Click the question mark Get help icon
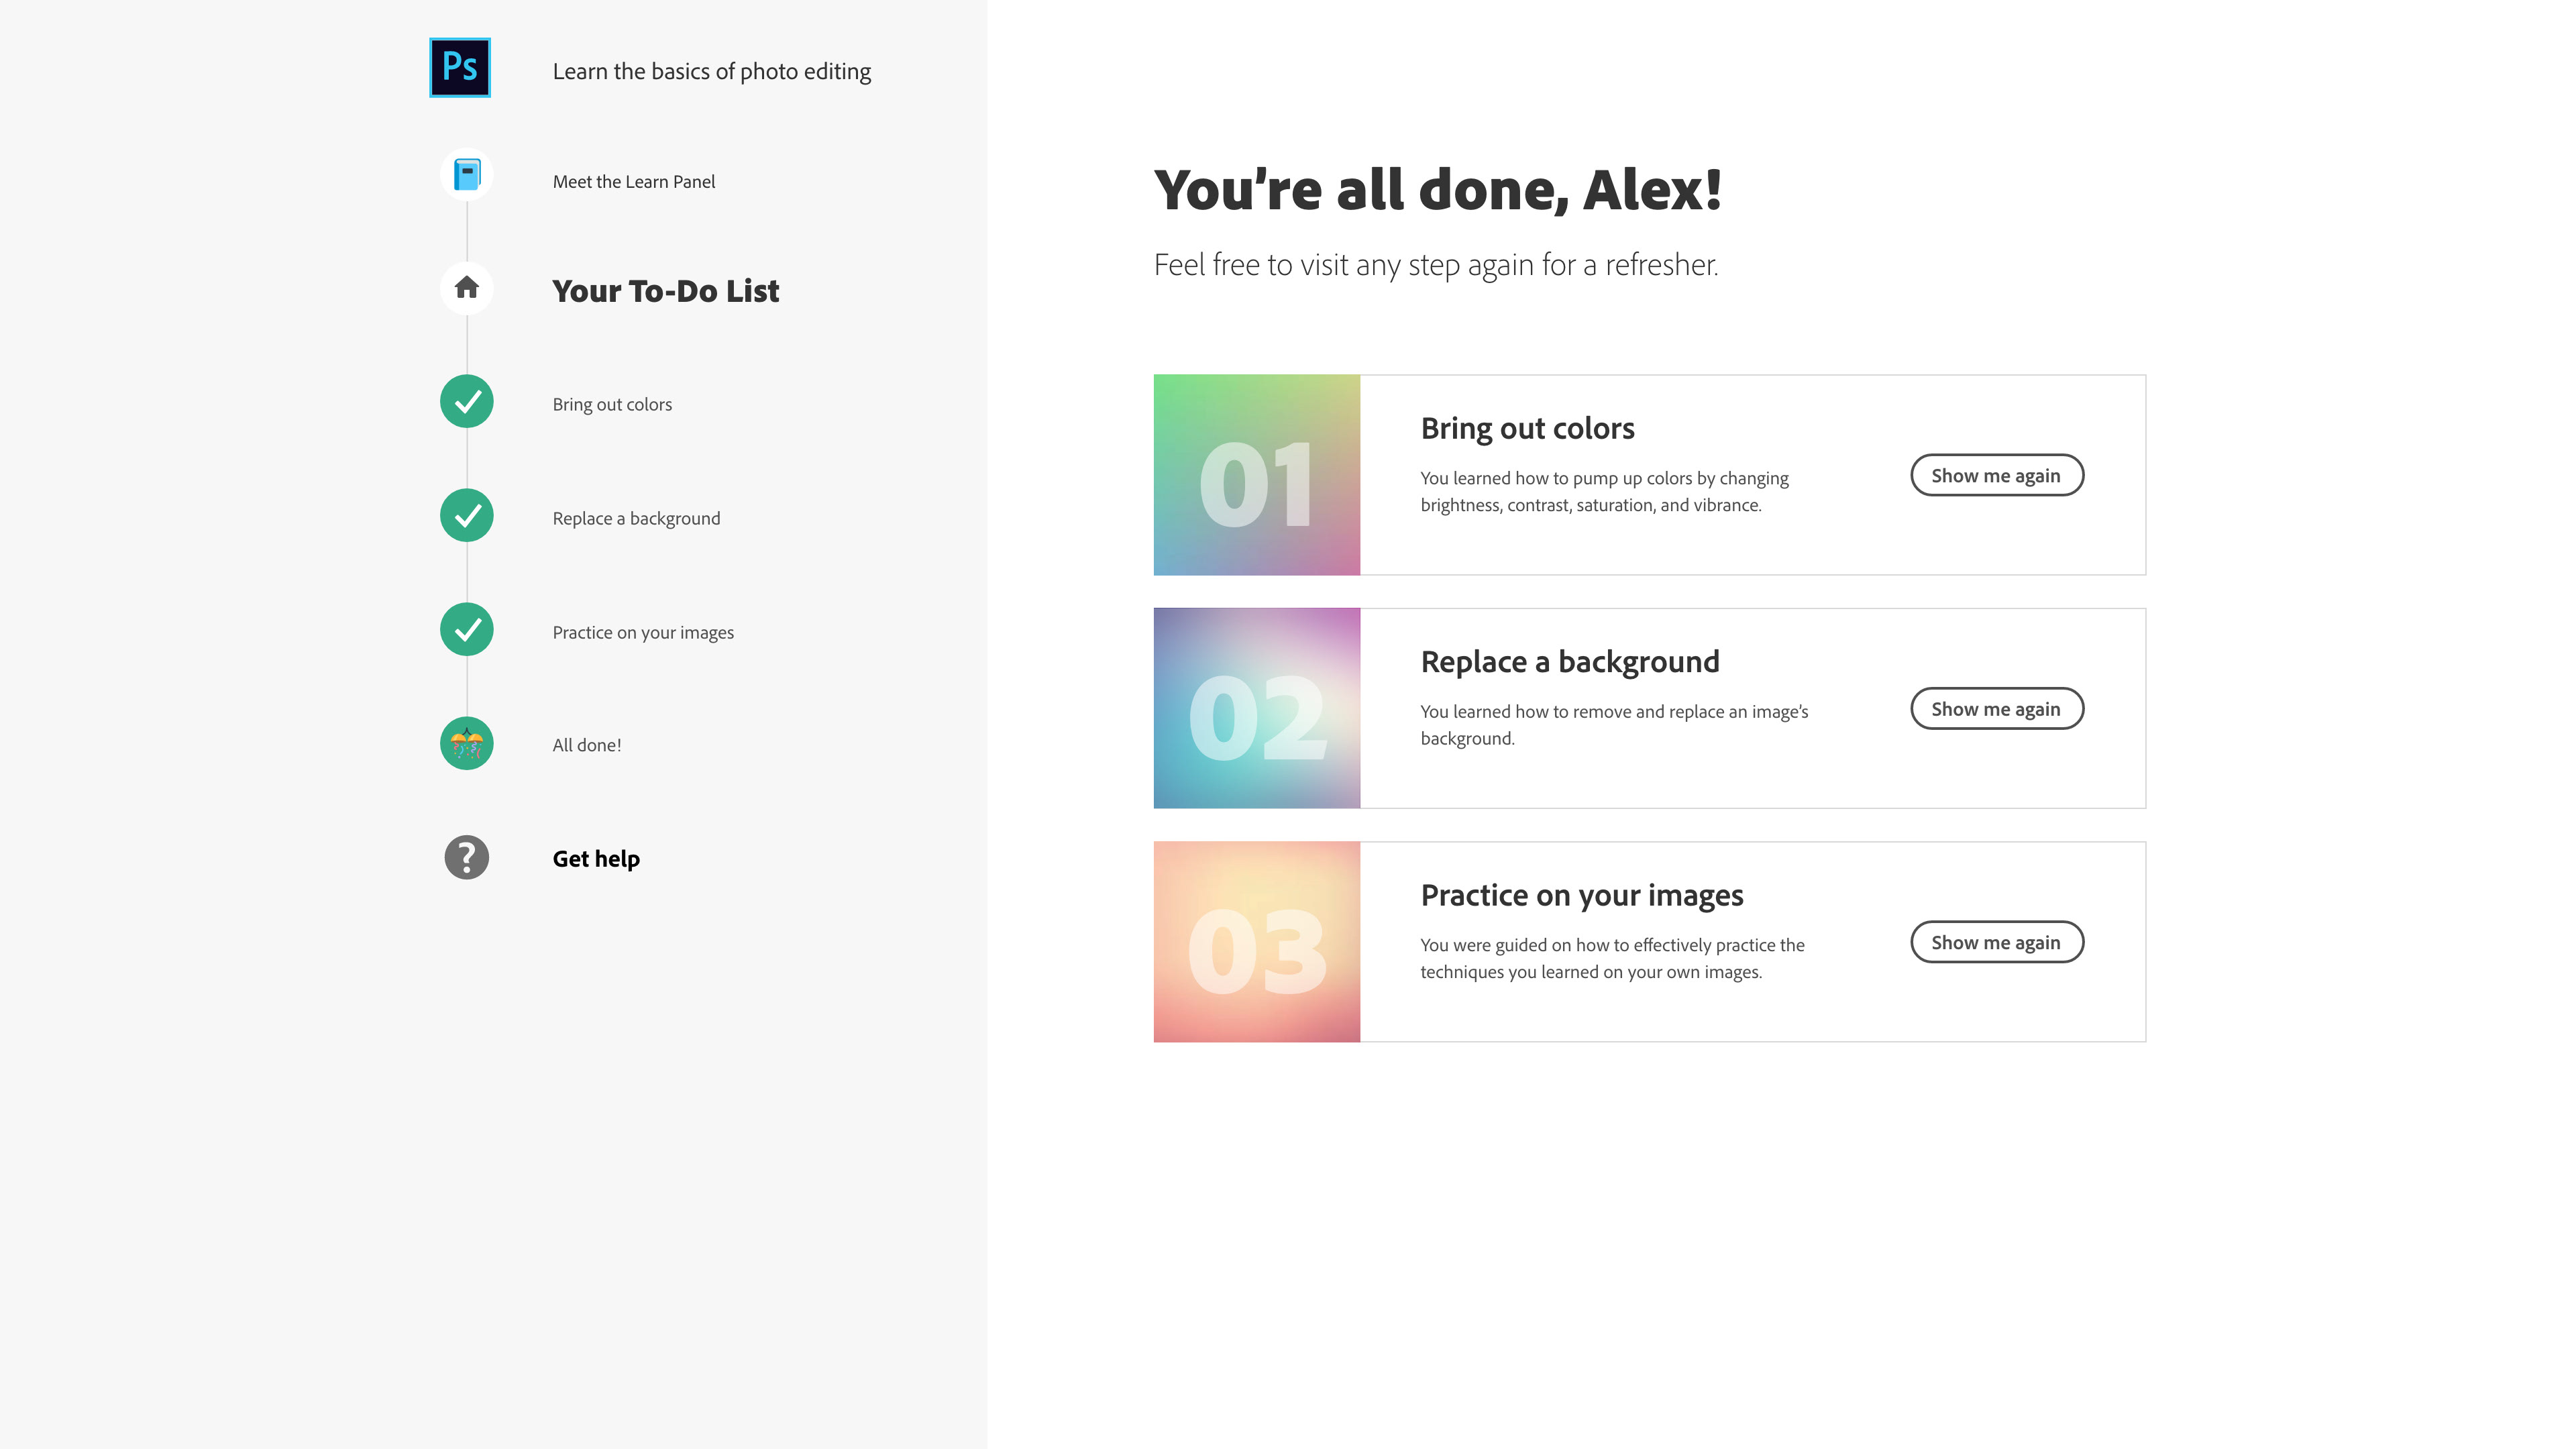 click(467, 858)
